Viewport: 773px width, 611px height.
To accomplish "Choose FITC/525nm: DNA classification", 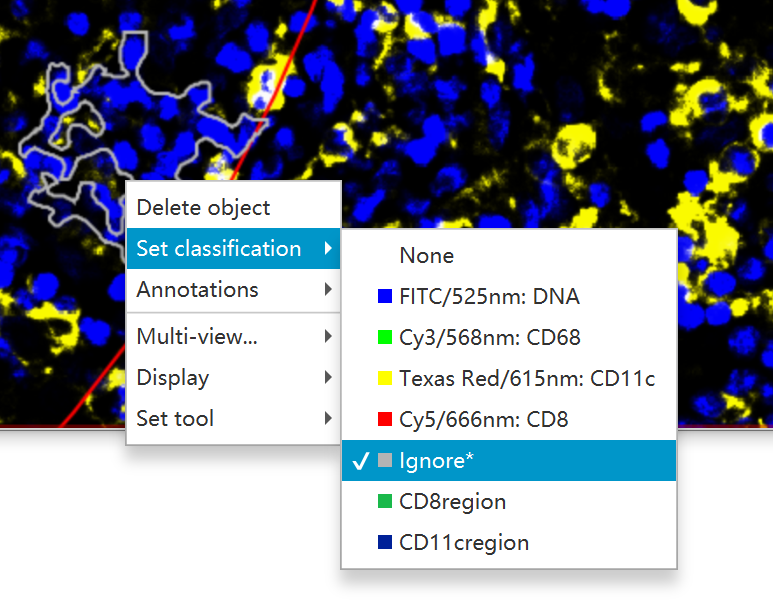I will coord(489,297).
